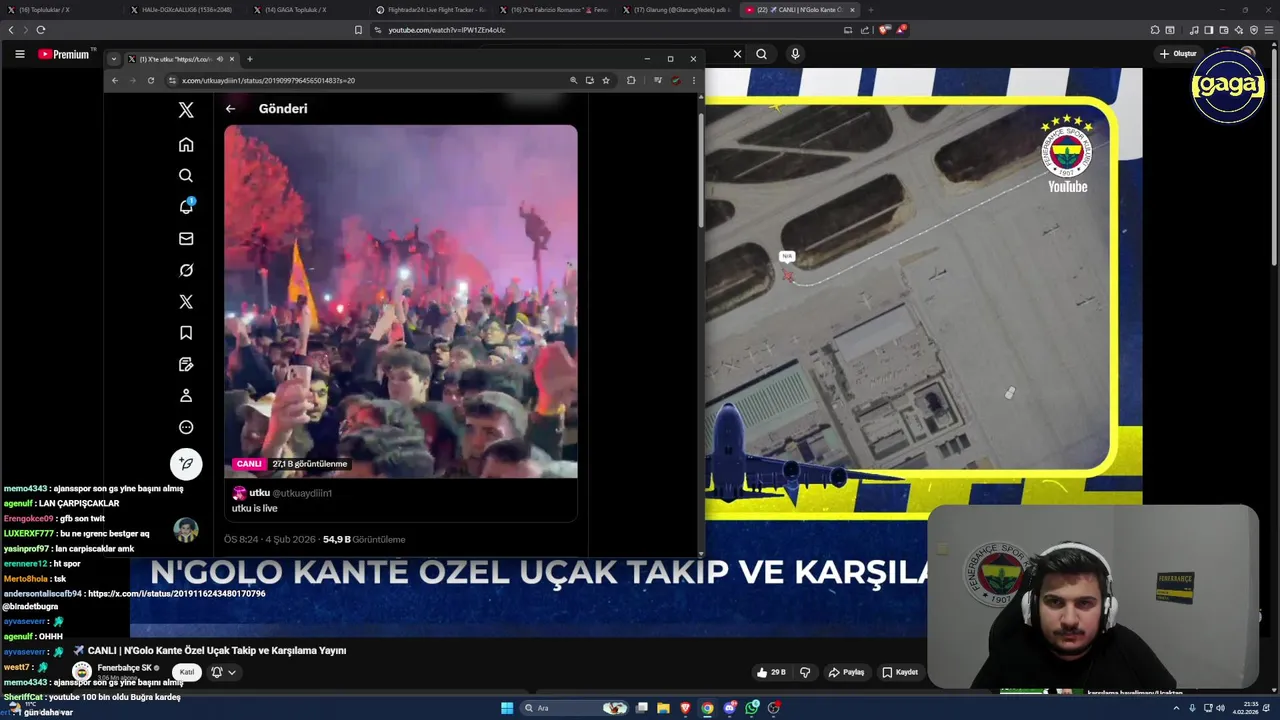Play the utku live video thumbnail

401,301
